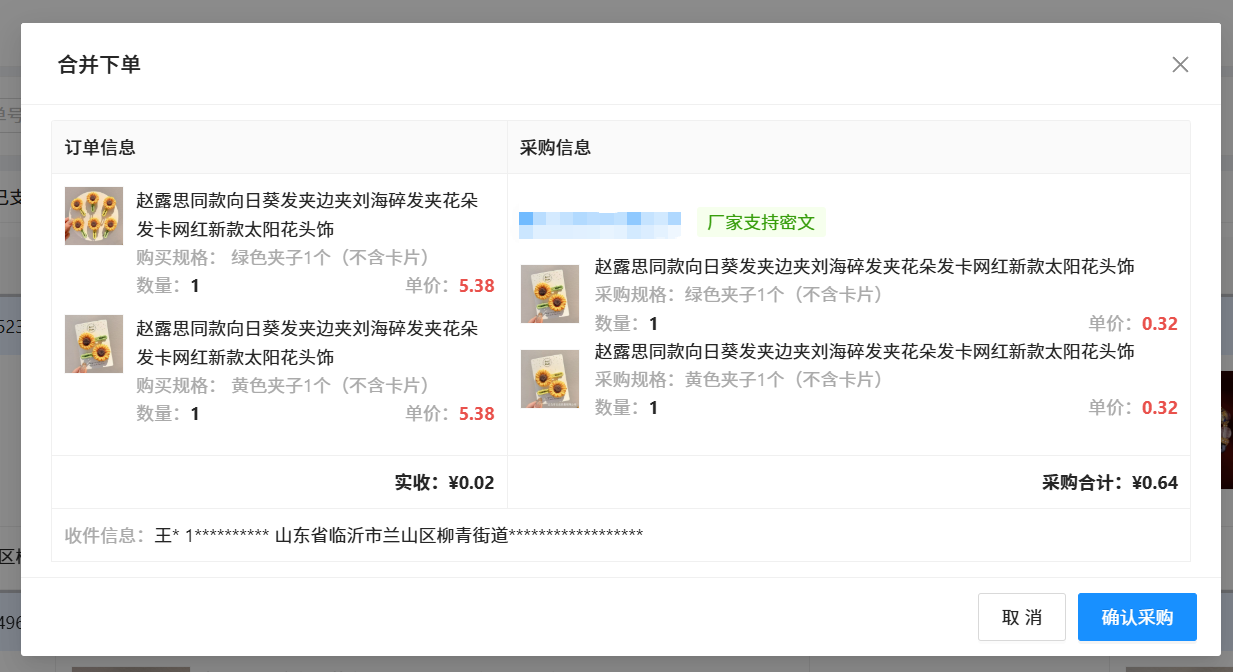Open the 黄色夹子 product thumbnail in 订单信息
1233x672 pixels.
94,344
